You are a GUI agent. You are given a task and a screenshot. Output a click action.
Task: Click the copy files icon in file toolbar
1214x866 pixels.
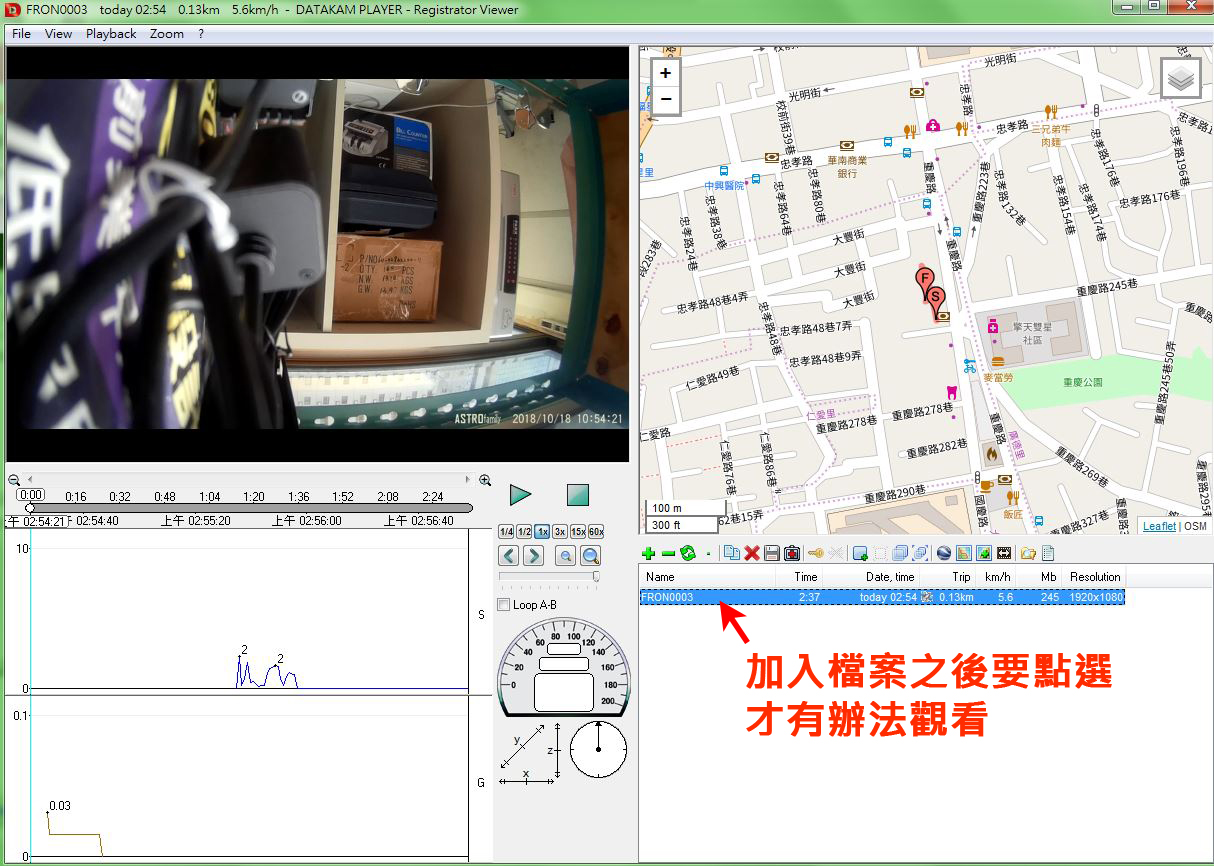(x=732, y=553)
